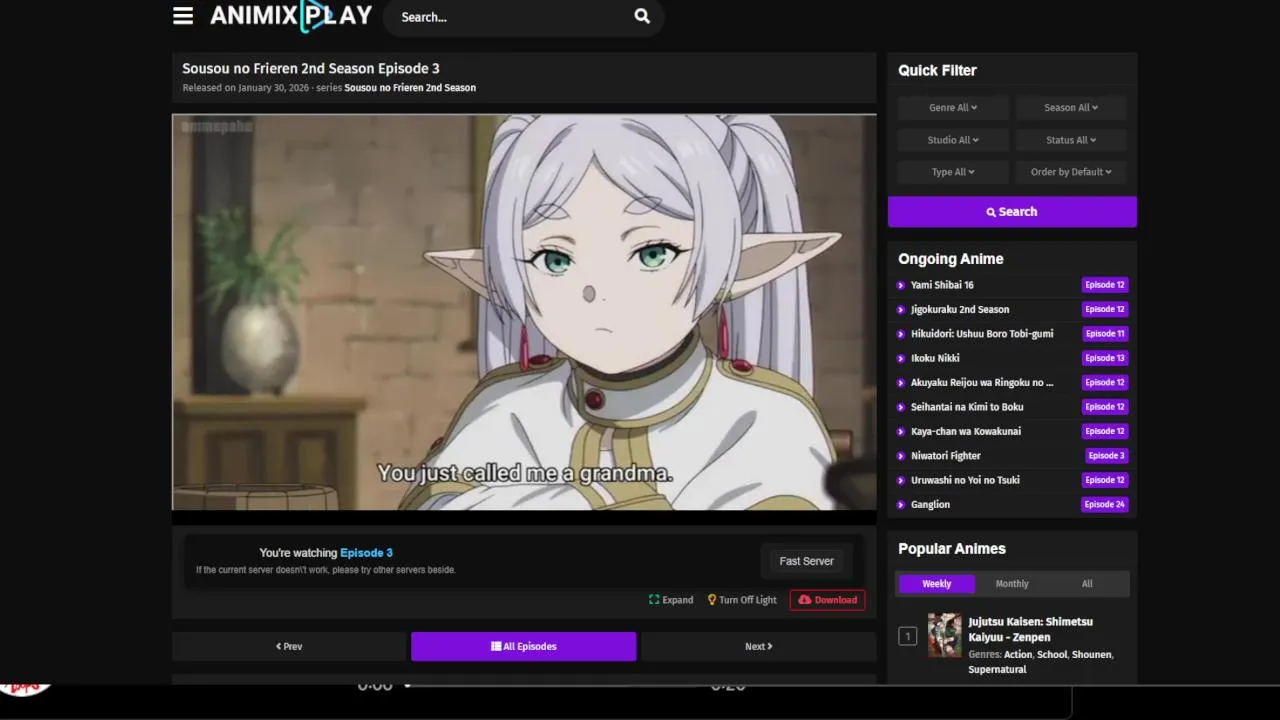Viewport: 1280px width, 720px height.
Task: Click the arrow bullet beside Niwatori Fighter
Action: [x=901, y=456]
